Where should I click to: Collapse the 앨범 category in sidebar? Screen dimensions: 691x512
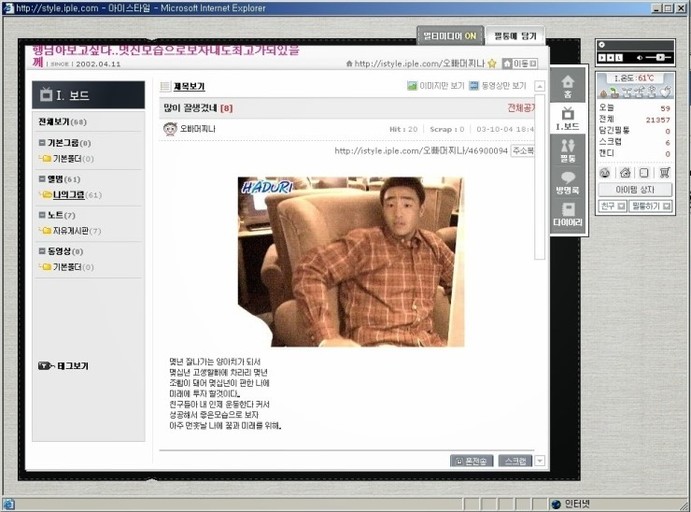click(x=38, y=179)
